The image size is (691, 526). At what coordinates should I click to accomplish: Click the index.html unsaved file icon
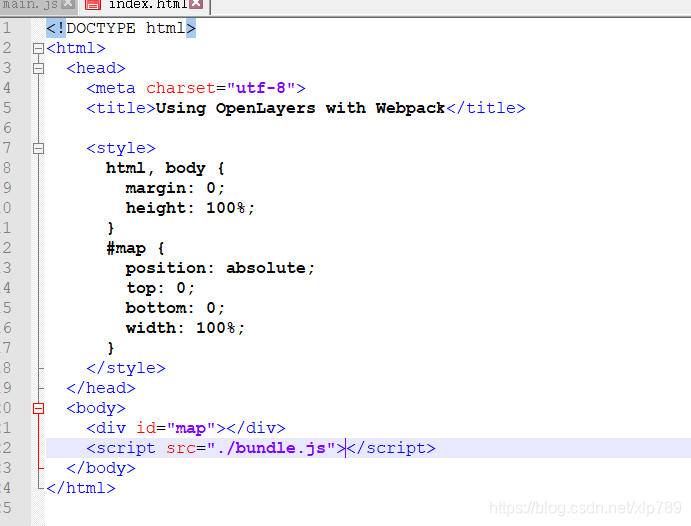pos(93,5)
